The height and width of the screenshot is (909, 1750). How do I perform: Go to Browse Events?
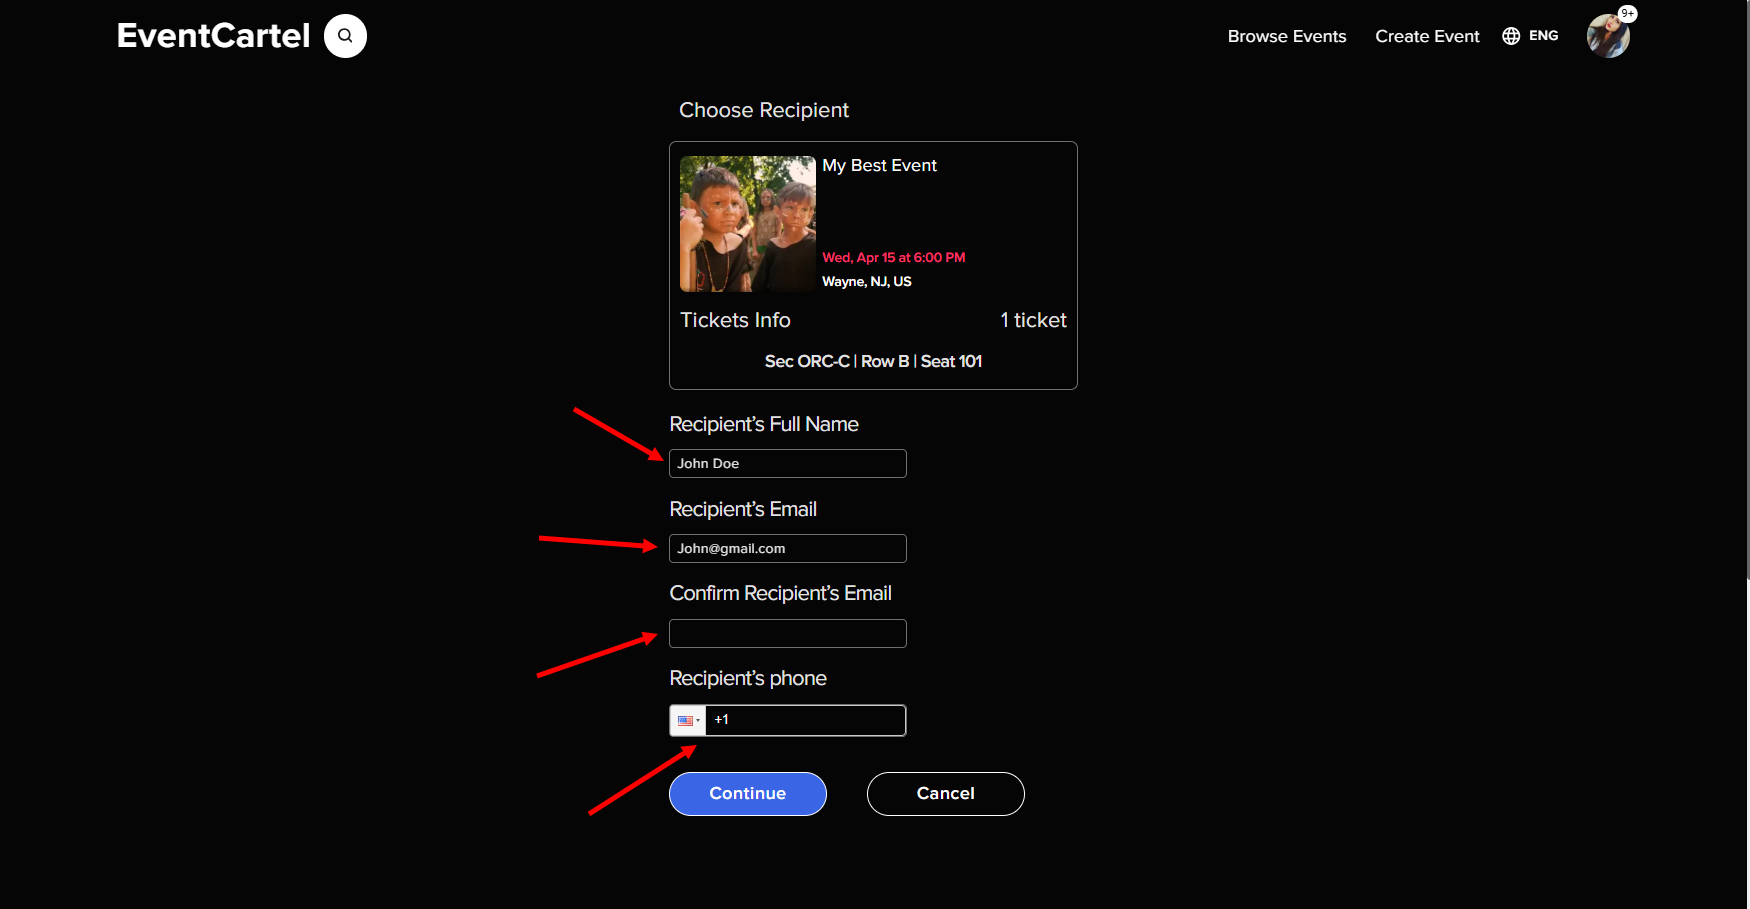[x=1286, y=36]
